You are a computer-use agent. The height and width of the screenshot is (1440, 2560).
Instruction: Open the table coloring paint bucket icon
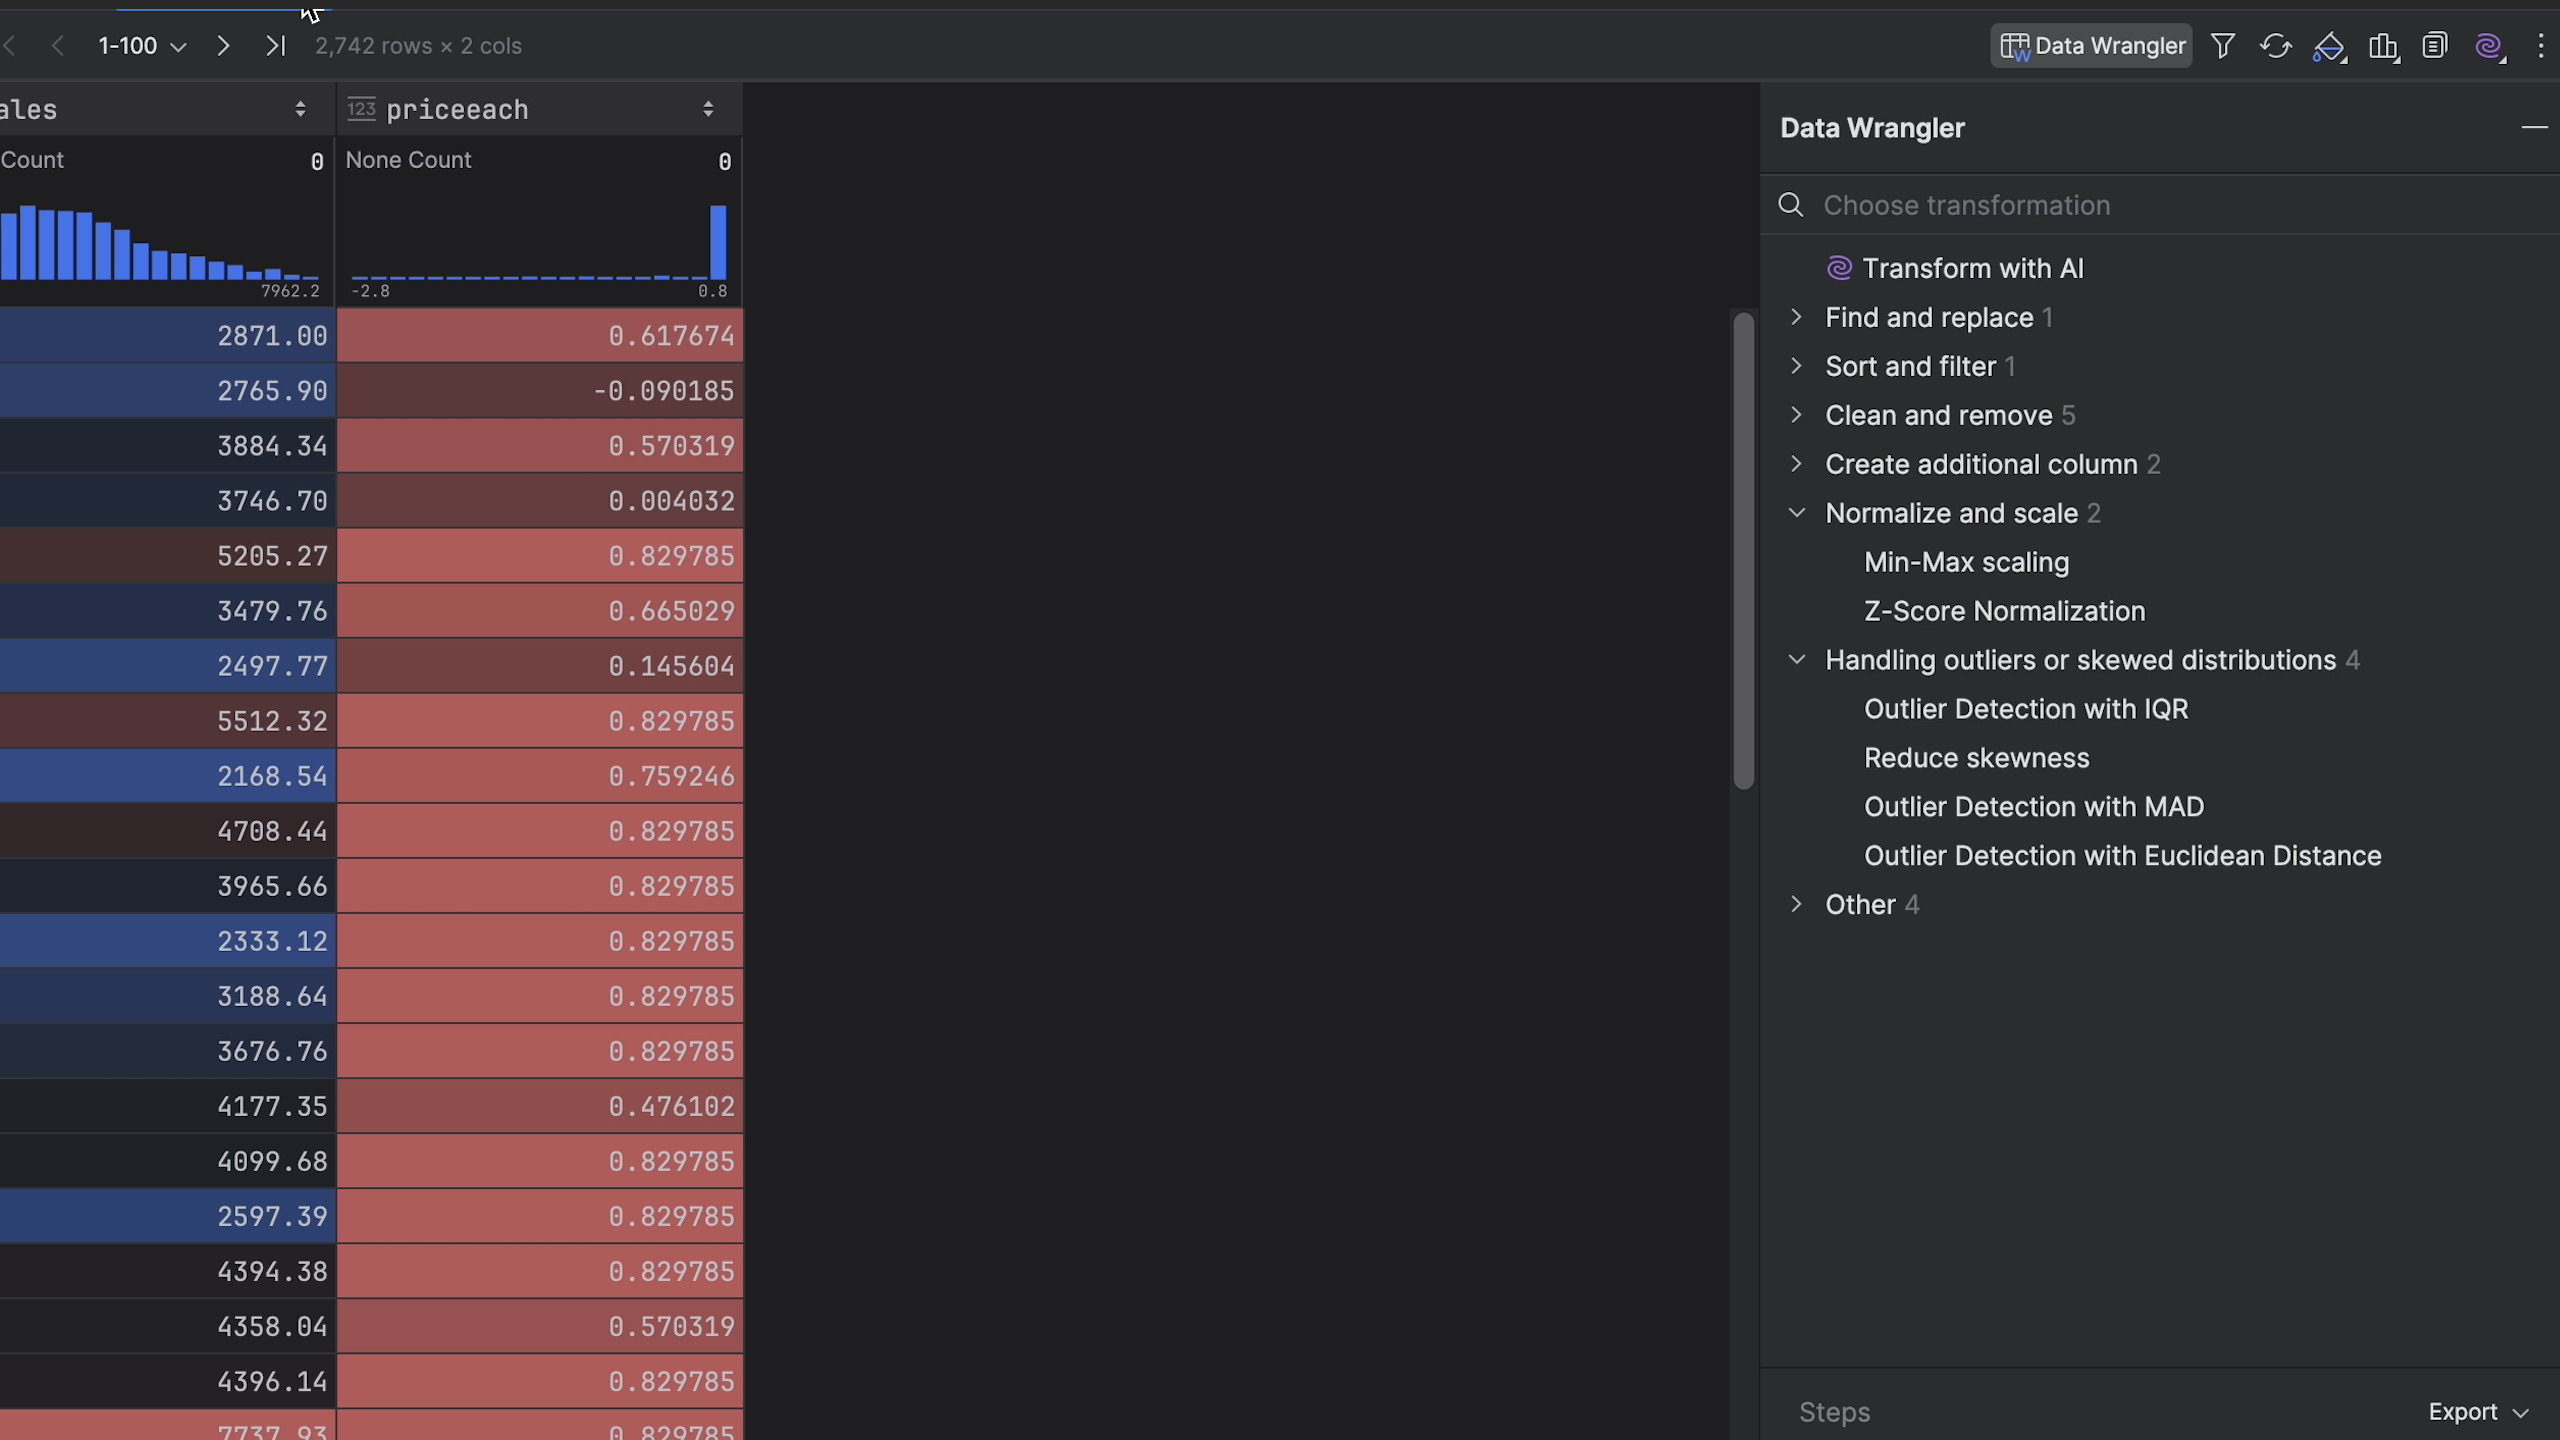click(2328, 47)
